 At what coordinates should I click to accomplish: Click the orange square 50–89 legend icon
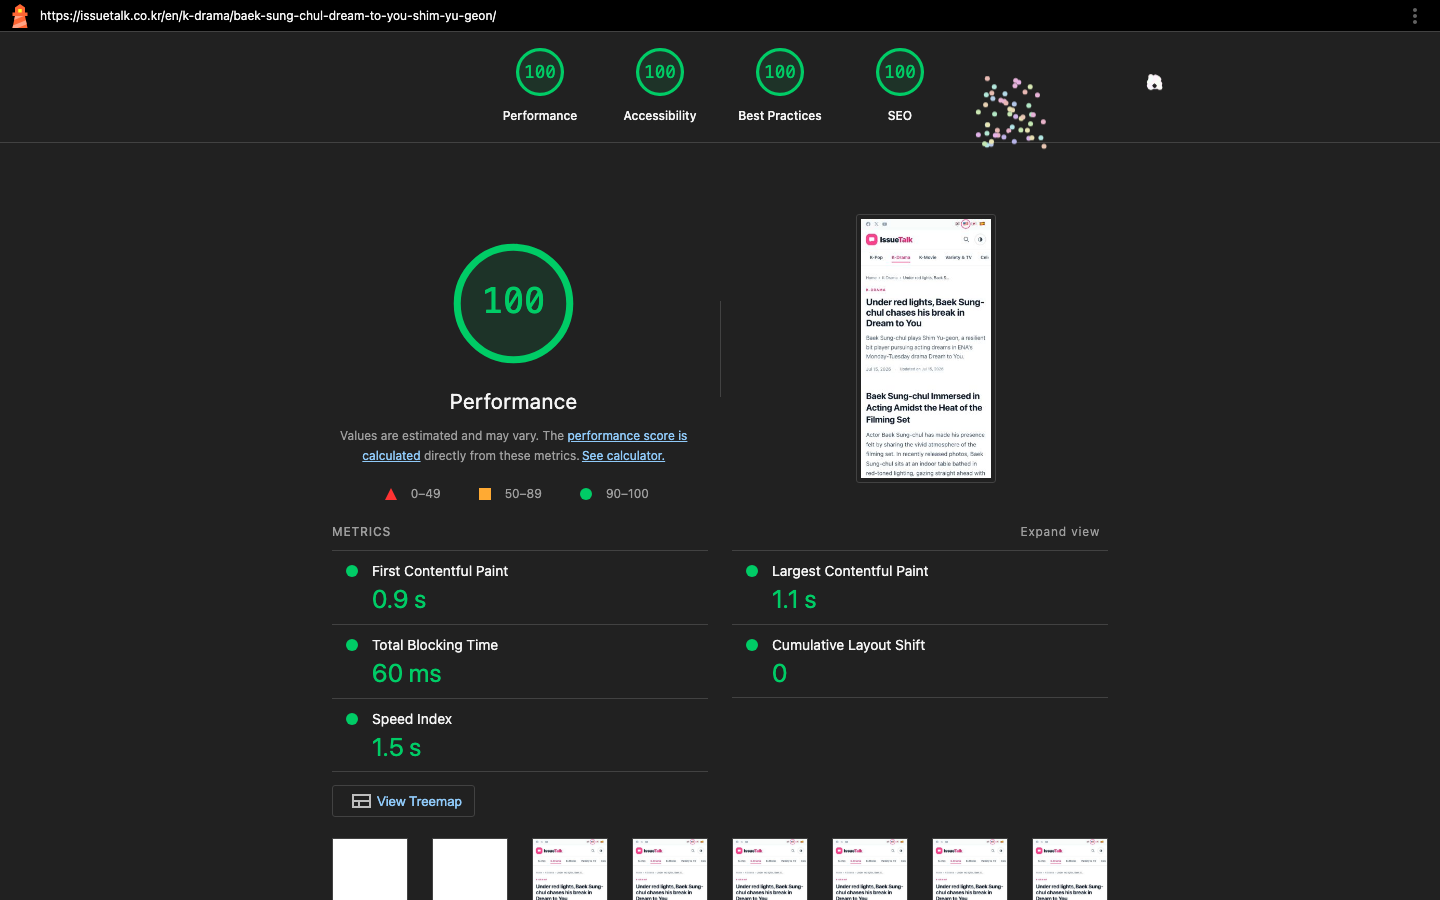click(x=485, y=494)
